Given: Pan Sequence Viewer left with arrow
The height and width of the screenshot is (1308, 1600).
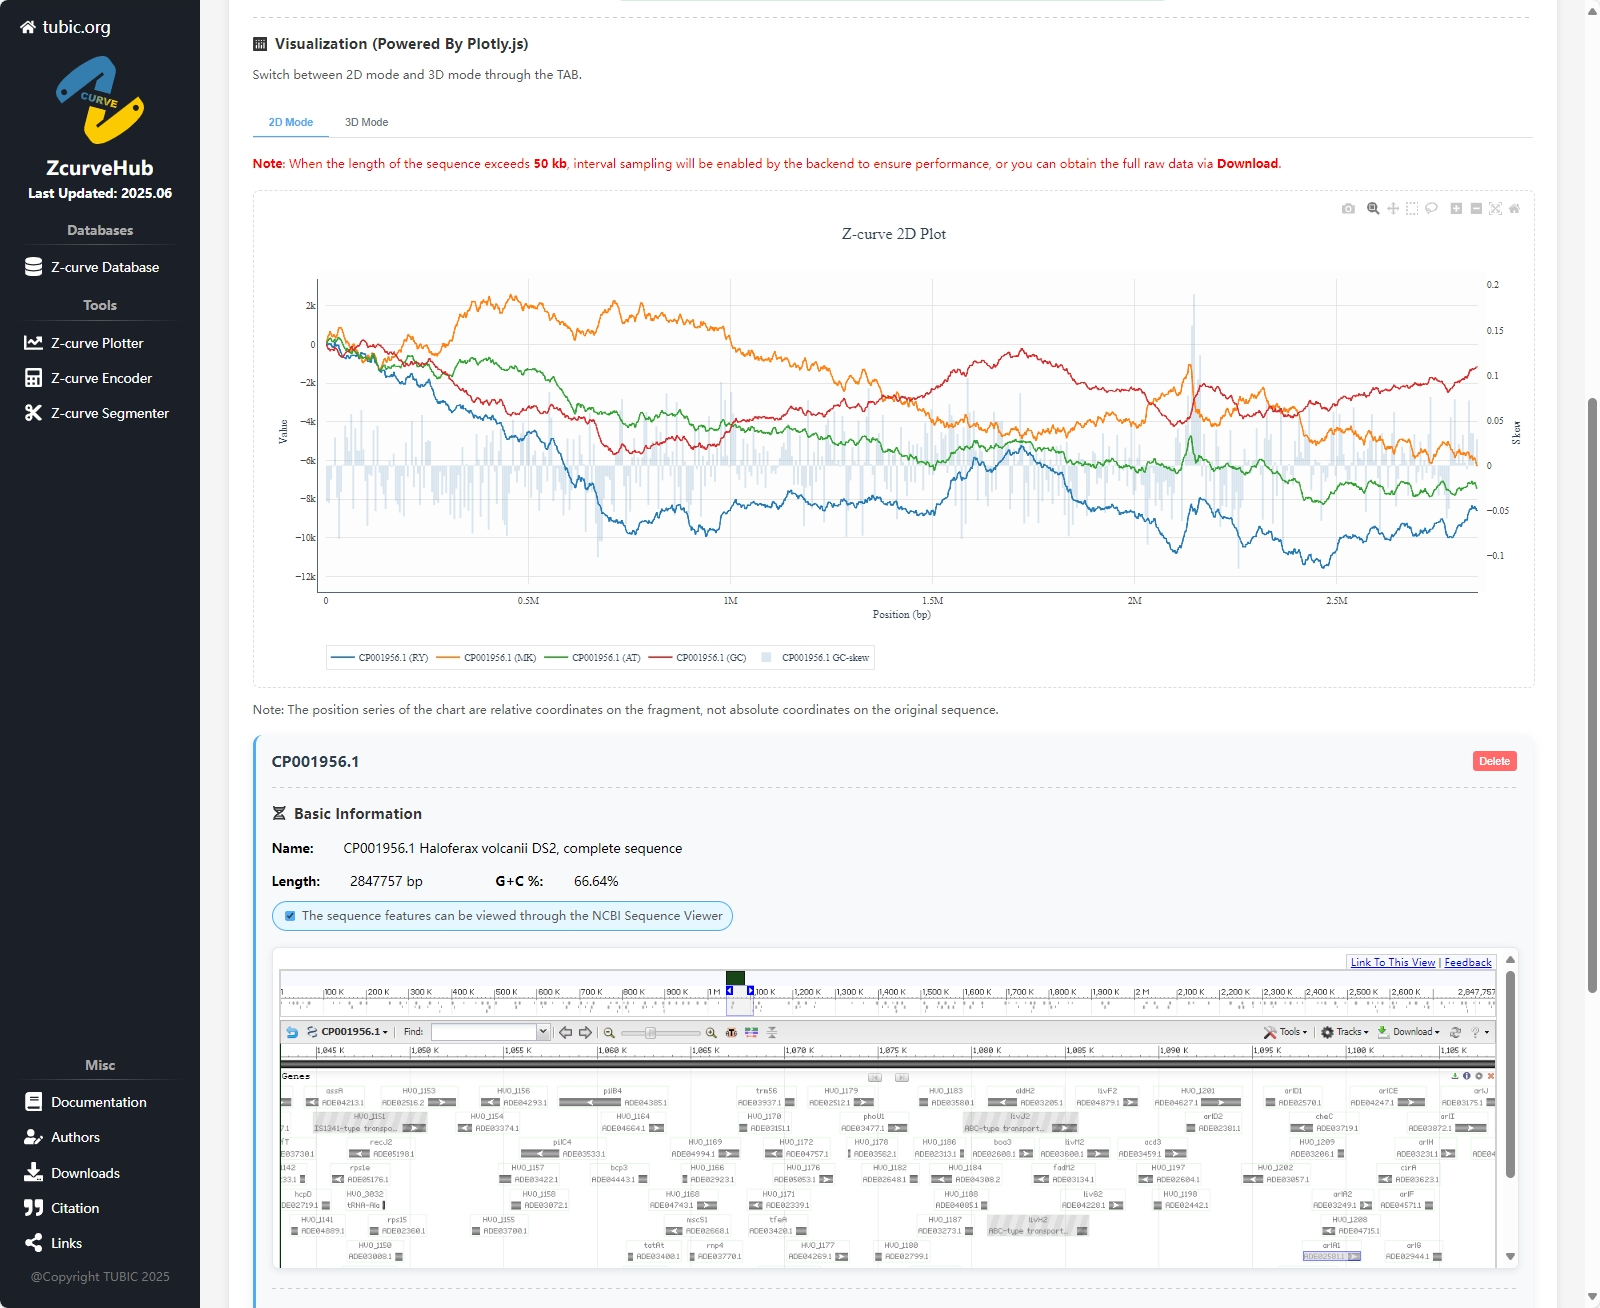Looking at the screenshot, I should point(566,1032).
